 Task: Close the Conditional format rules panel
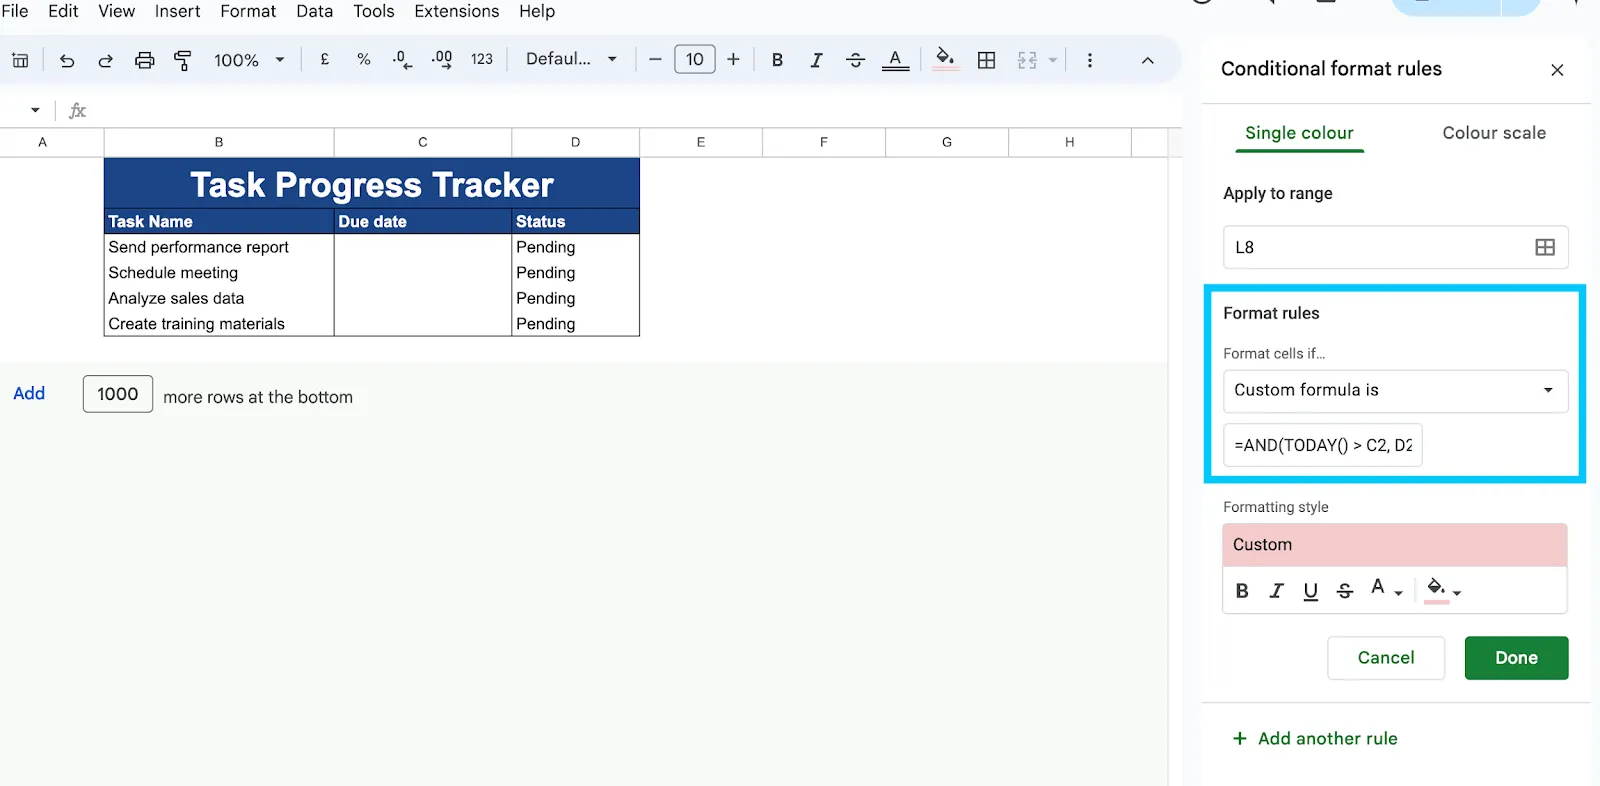(1557, 70)
